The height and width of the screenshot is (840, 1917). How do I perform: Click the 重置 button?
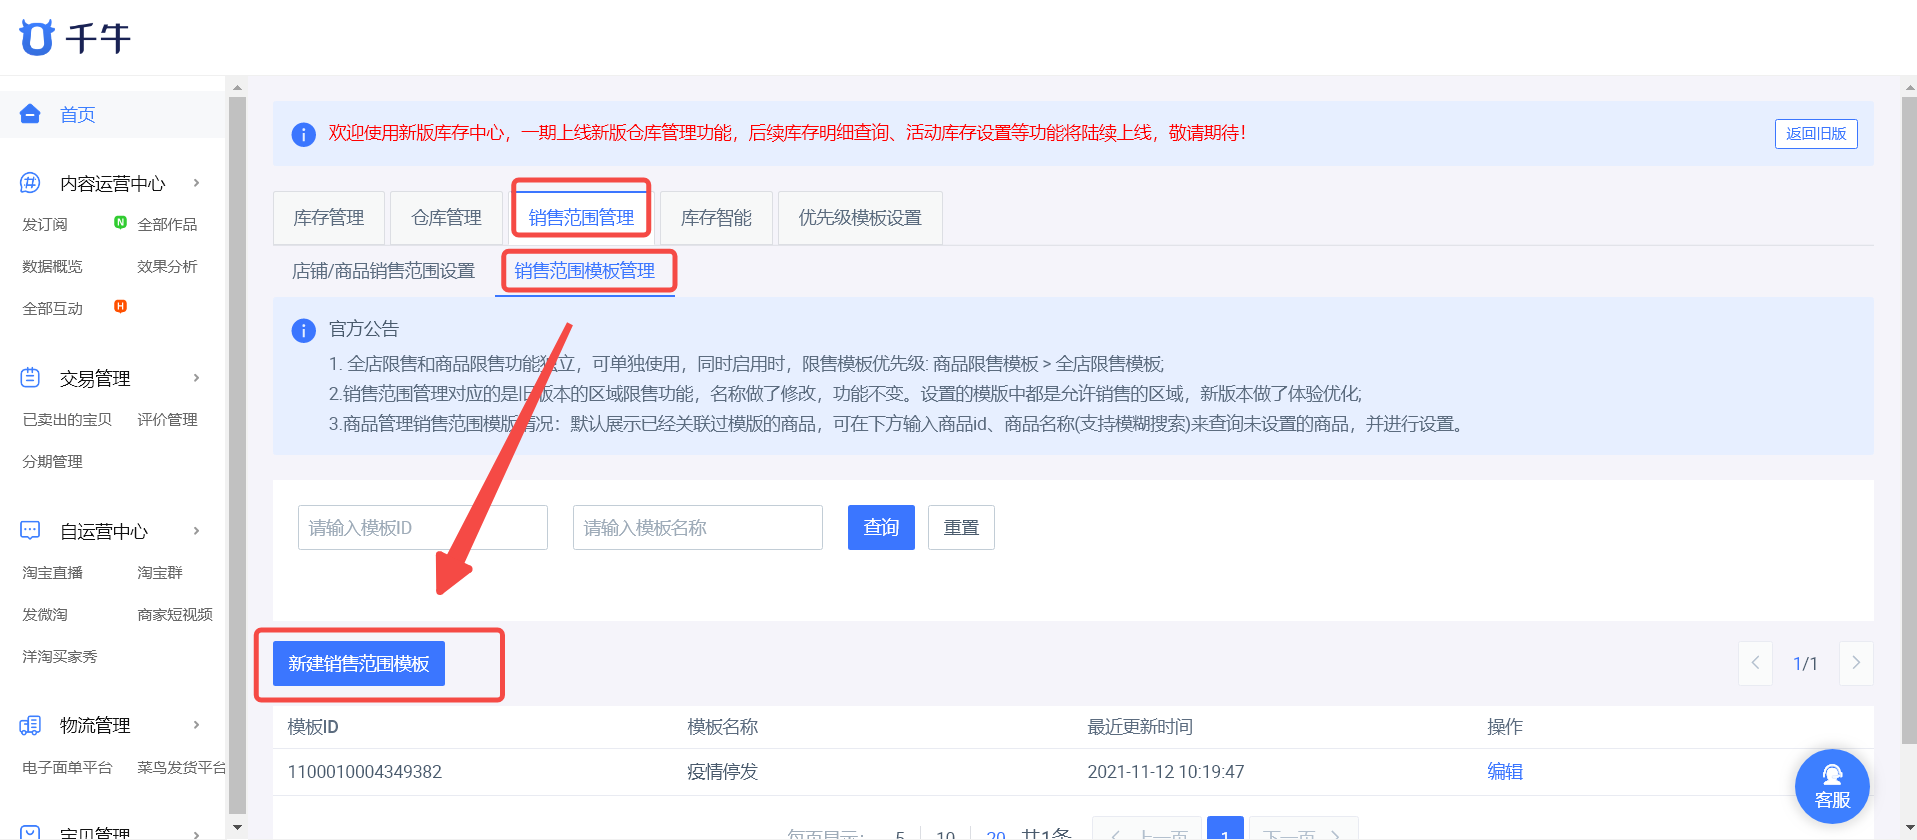click(961, 527)
